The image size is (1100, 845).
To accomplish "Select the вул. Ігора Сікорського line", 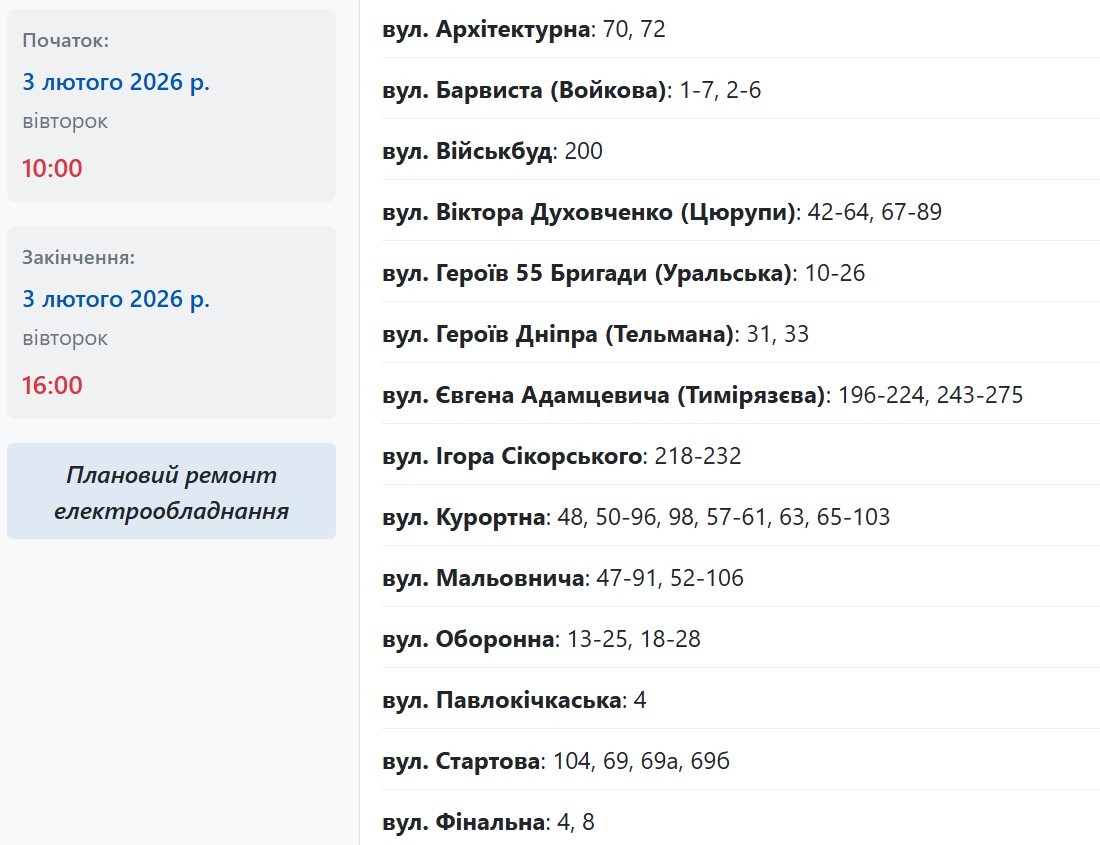I will pos(561,457).
